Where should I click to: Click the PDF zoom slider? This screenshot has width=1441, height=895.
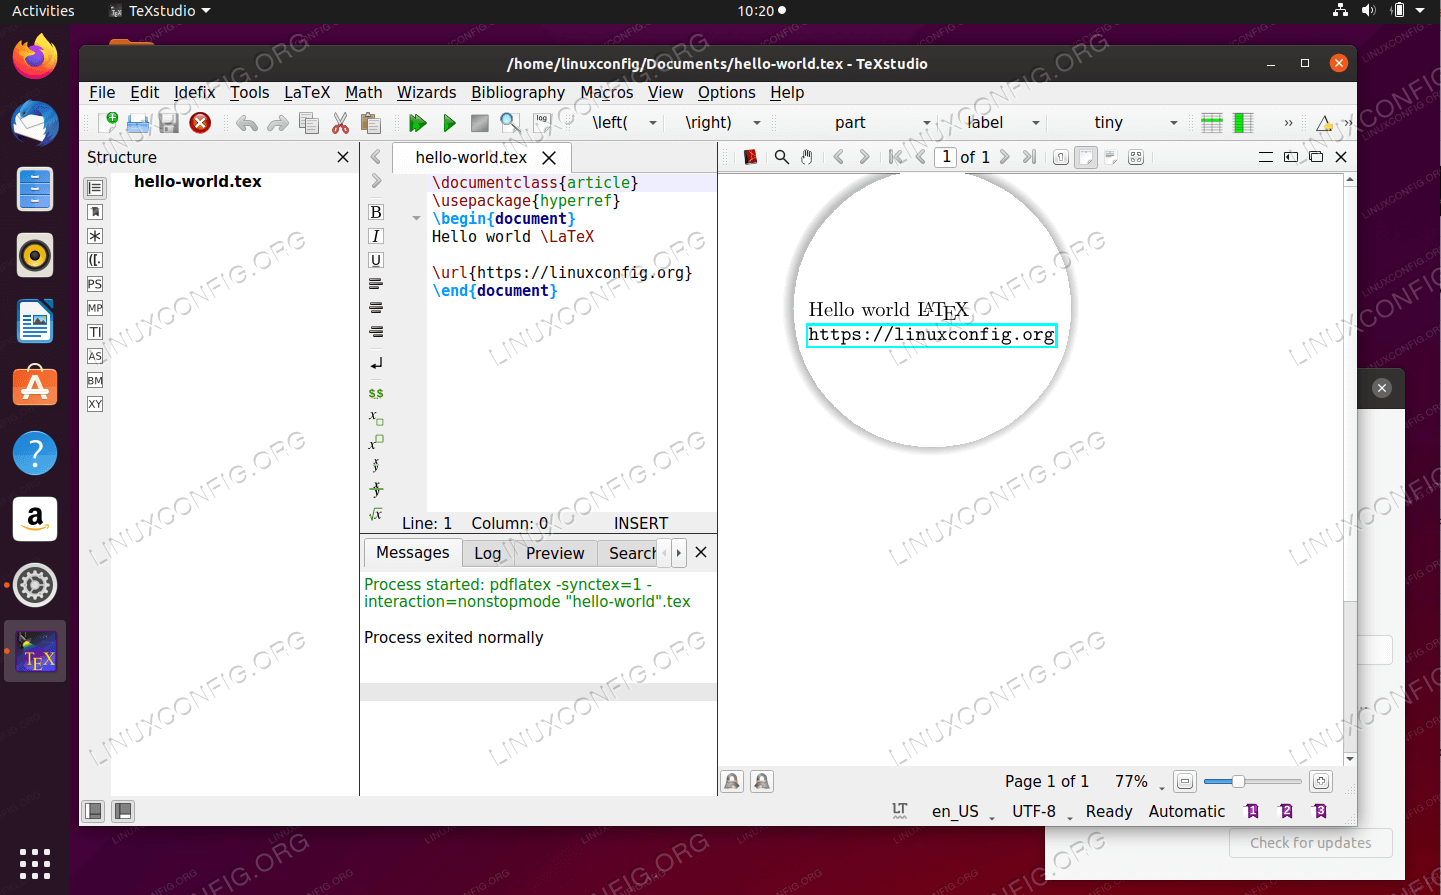pyautogui.click(x=1252, y=782)
